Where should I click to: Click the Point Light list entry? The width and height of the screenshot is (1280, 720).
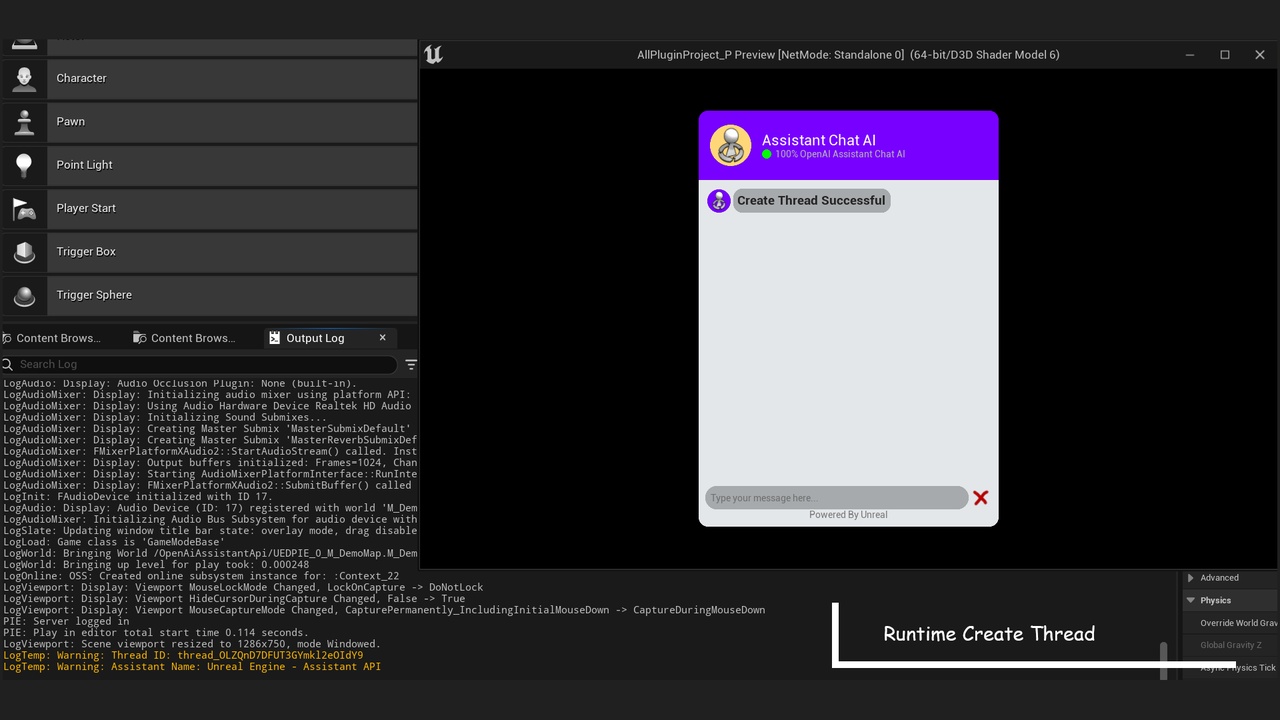(x=209, y=165)
